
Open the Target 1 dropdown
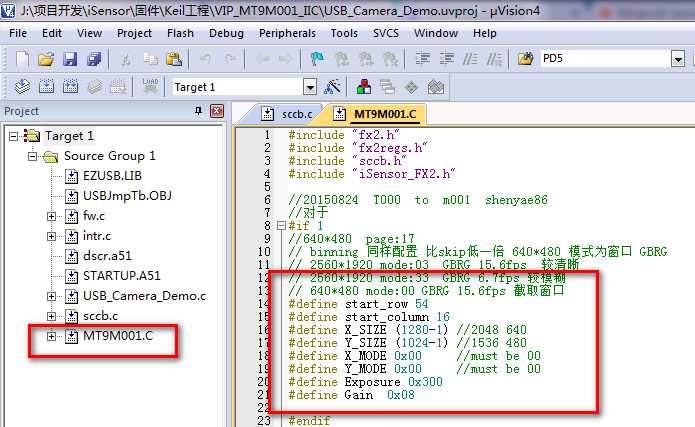click(x=310, y=87)
